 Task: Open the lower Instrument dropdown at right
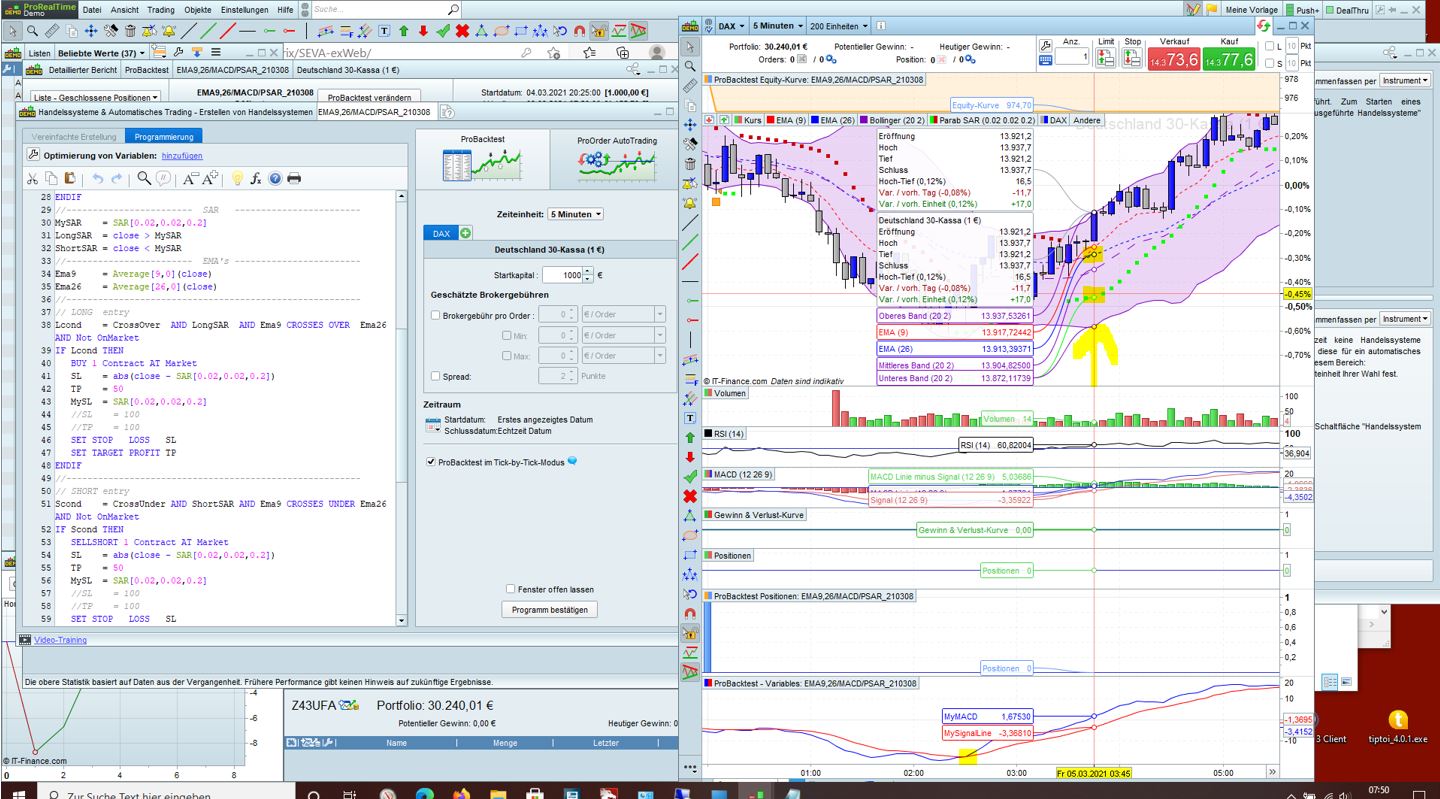pos(1405,319)
